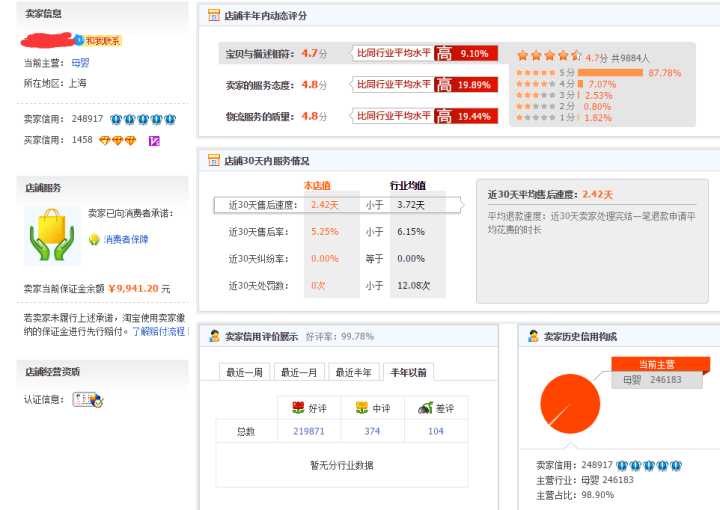The height and width of the screenshot is (510, 720).
Task: Click the 消费者保障 link
Action: coord(126,240)
